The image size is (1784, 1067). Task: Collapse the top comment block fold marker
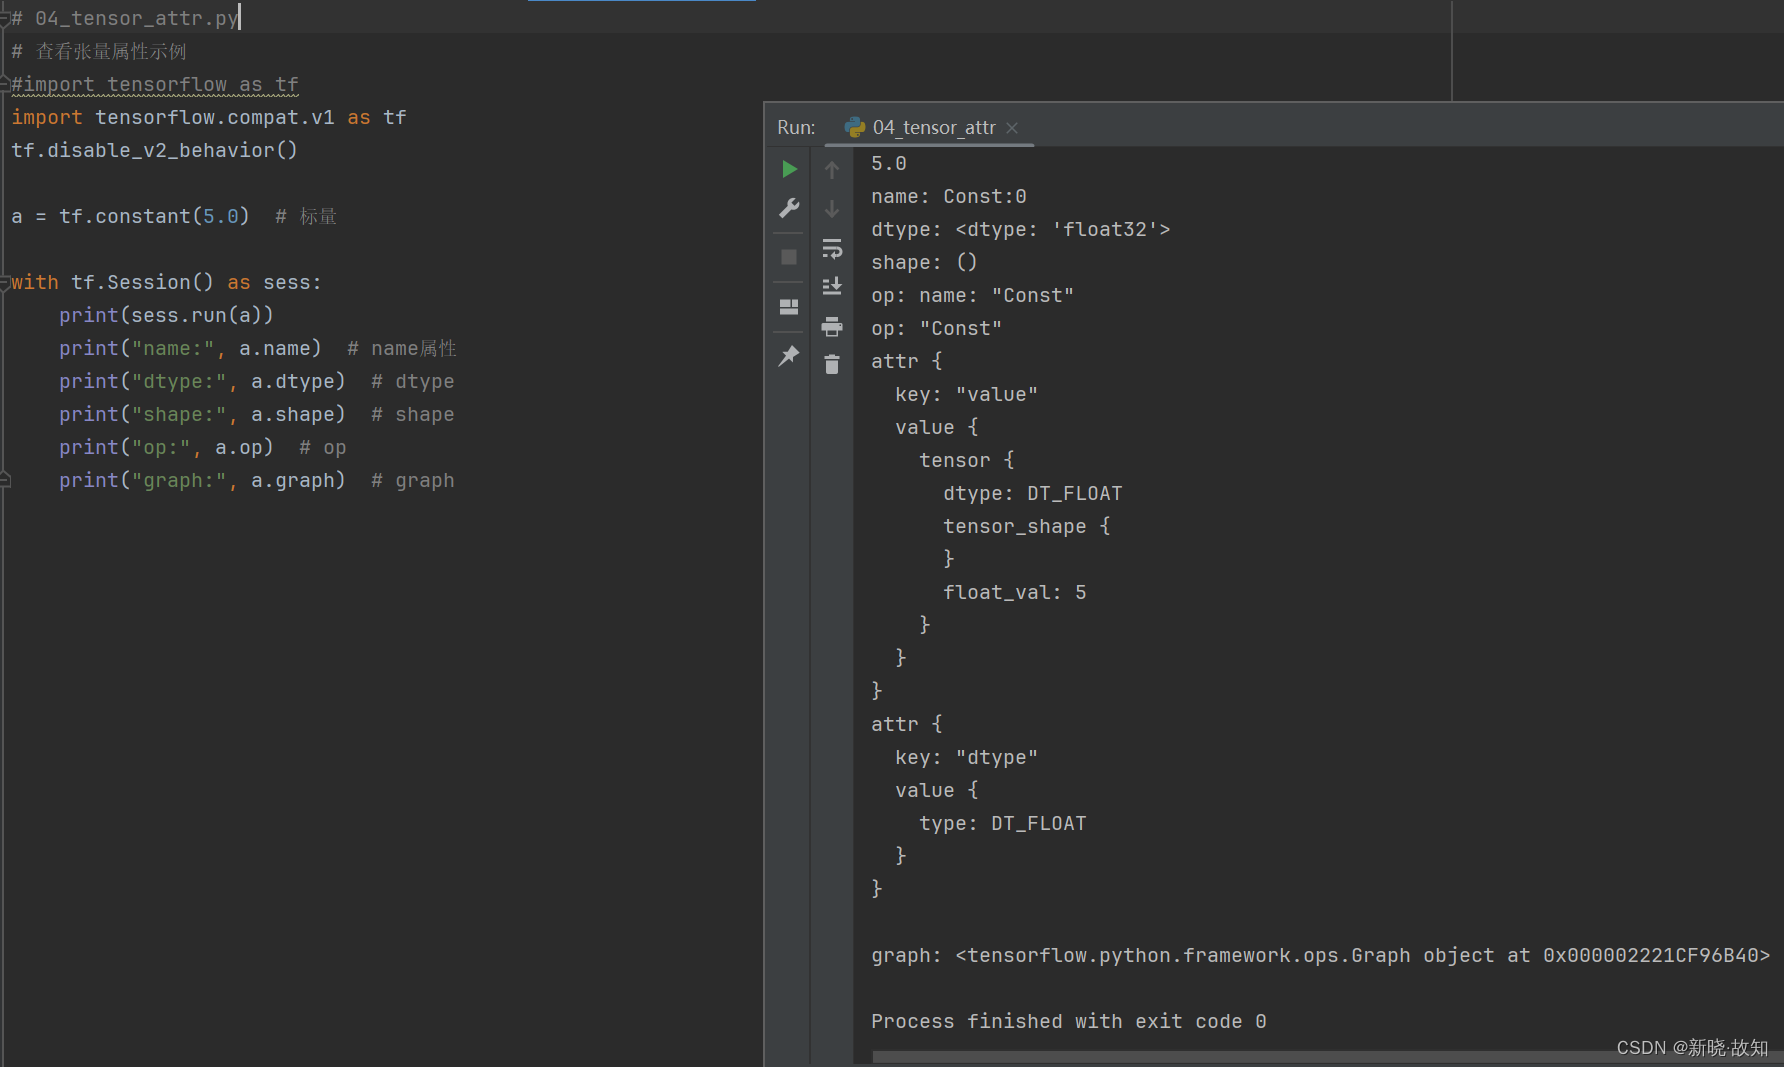pyautogui.click(x=5, y=19)
